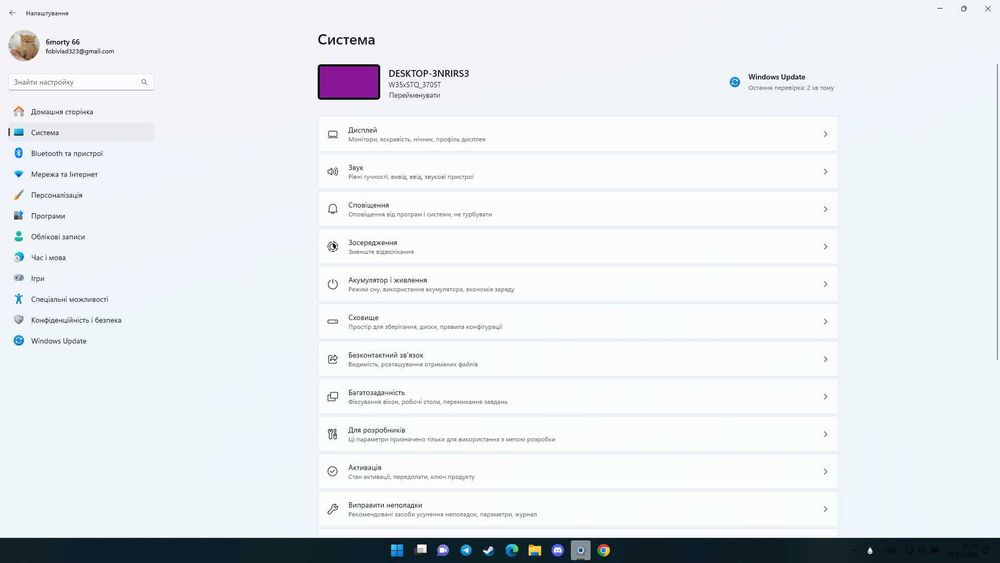
Task: Click the search magnifier icon
Action: point(144,82)
